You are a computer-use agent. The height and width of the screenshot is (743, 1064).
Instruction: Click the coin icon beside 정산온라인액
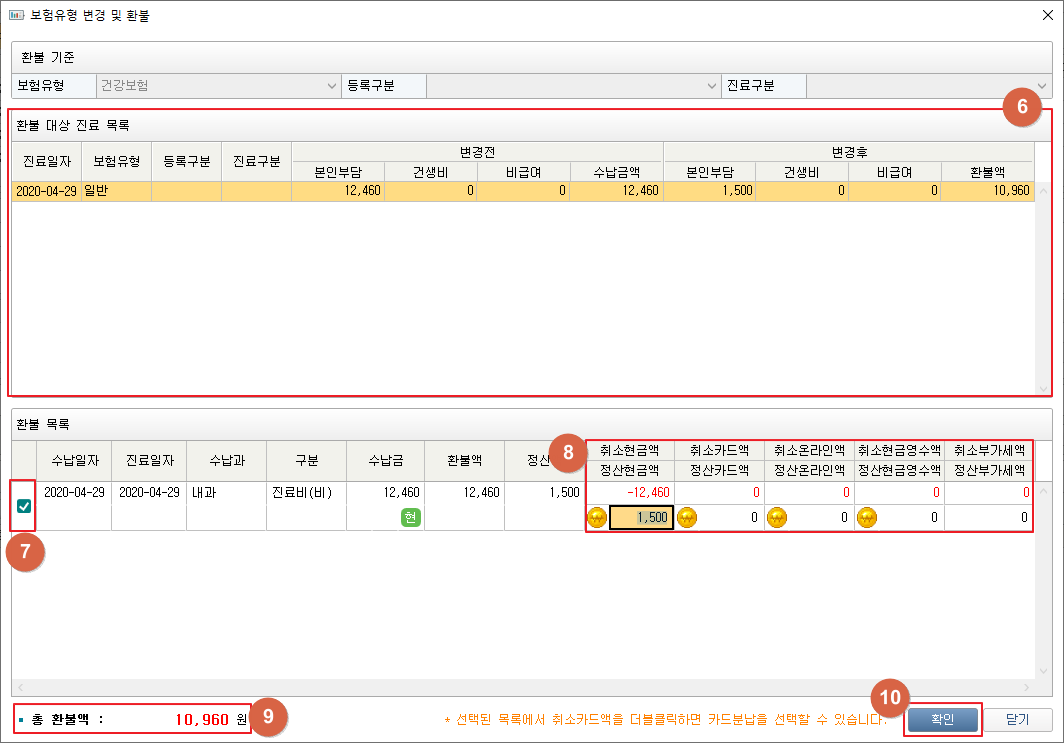point(776,518)
